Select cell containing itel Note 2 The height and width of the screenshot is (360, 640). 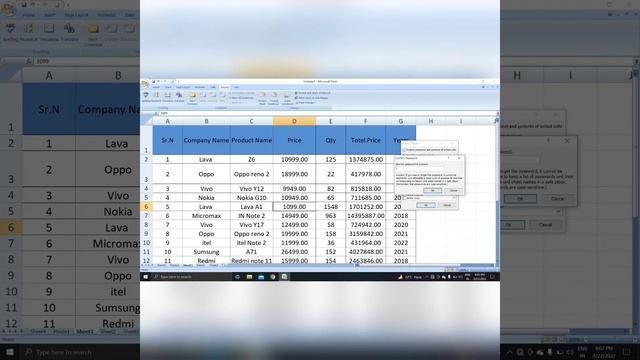point(251,242)
